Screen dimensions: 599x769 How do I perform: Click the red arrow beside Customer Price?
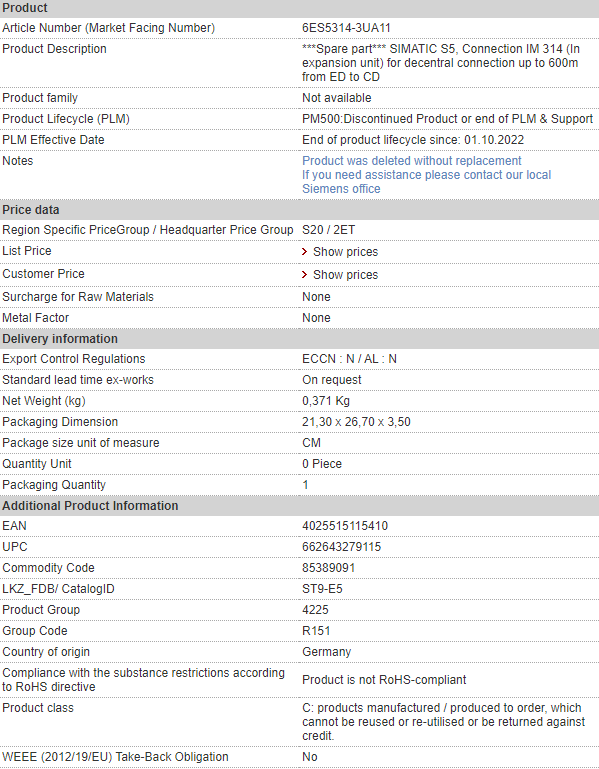point(304,275)
